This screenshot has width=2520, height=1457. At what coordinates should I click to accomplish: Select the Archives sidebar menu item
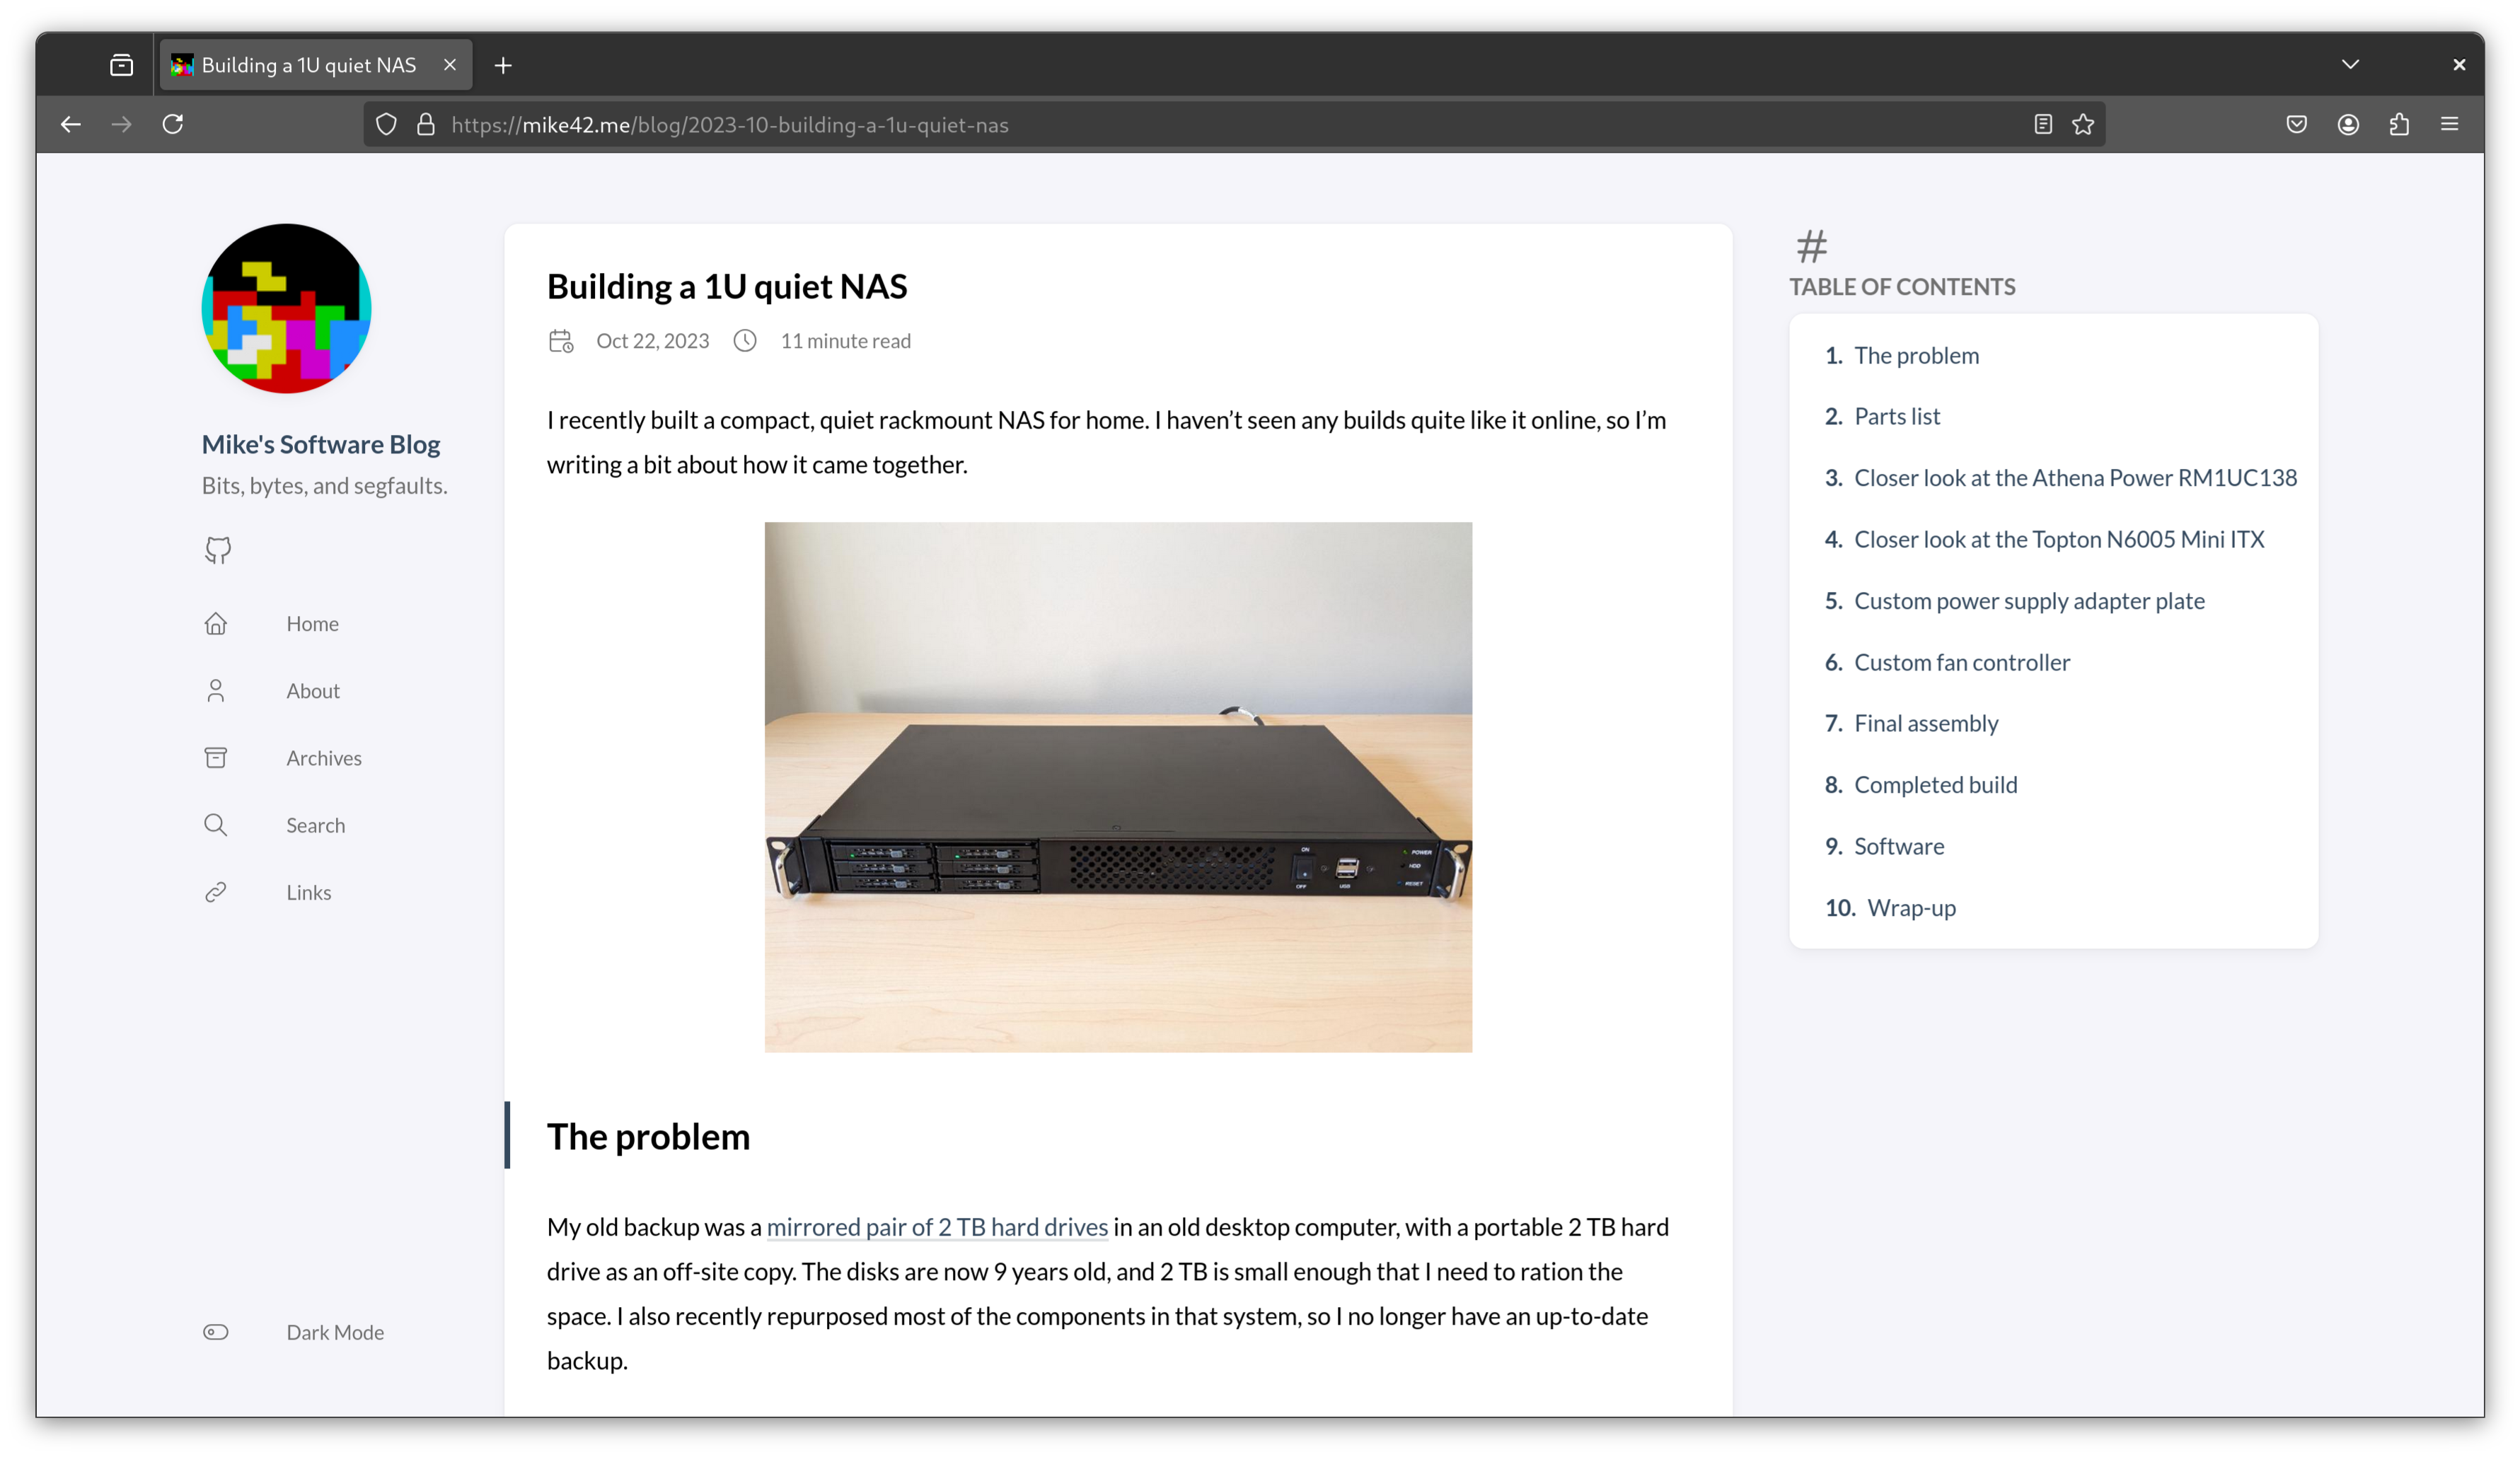(323, 758)
